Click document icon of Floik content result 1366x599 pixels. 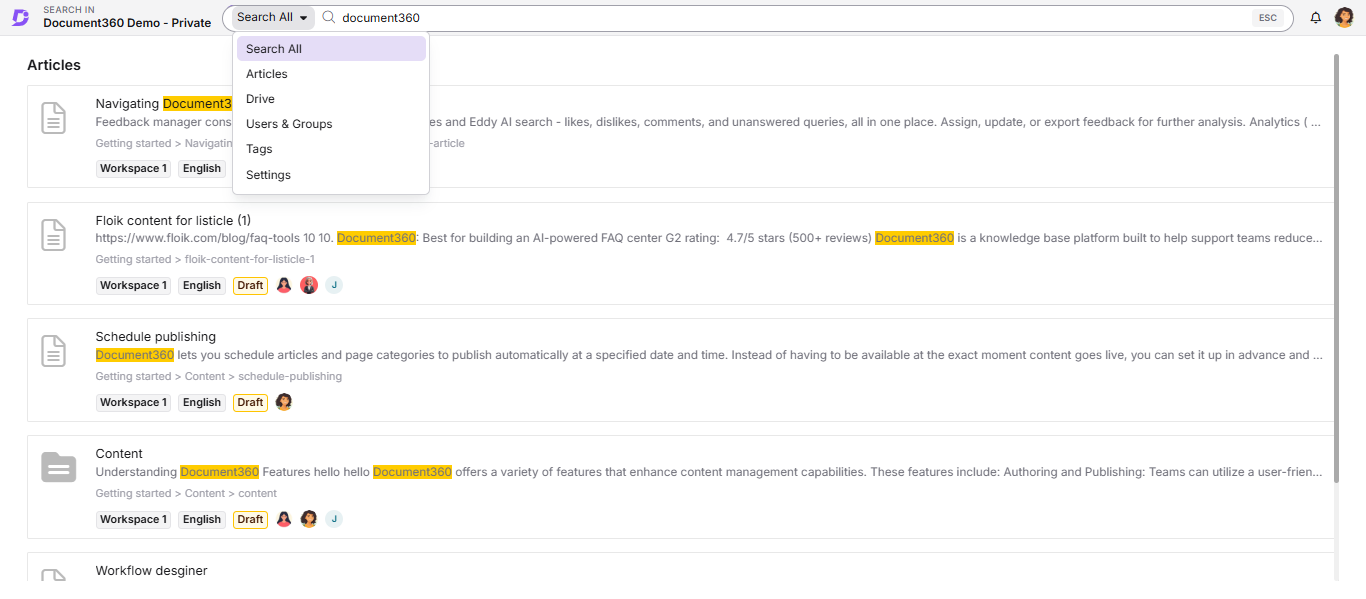[x=53, y=235]
